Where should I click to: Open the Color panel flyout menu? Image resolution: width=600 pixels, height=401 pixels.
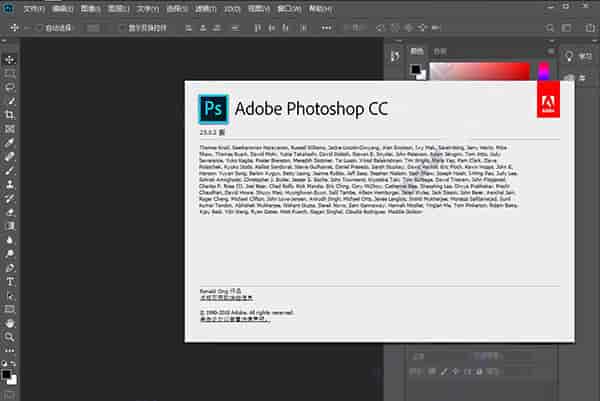pyautogui.click(x=553, y=49)
